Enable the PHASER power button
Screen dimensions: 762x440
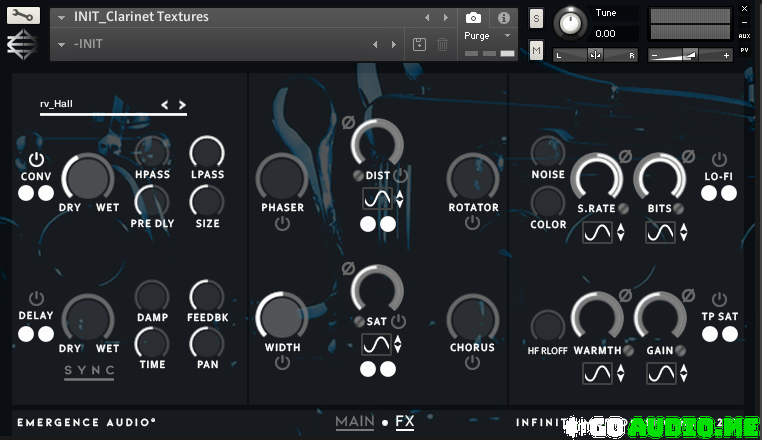pyautogui.click(x=282, y=224)
